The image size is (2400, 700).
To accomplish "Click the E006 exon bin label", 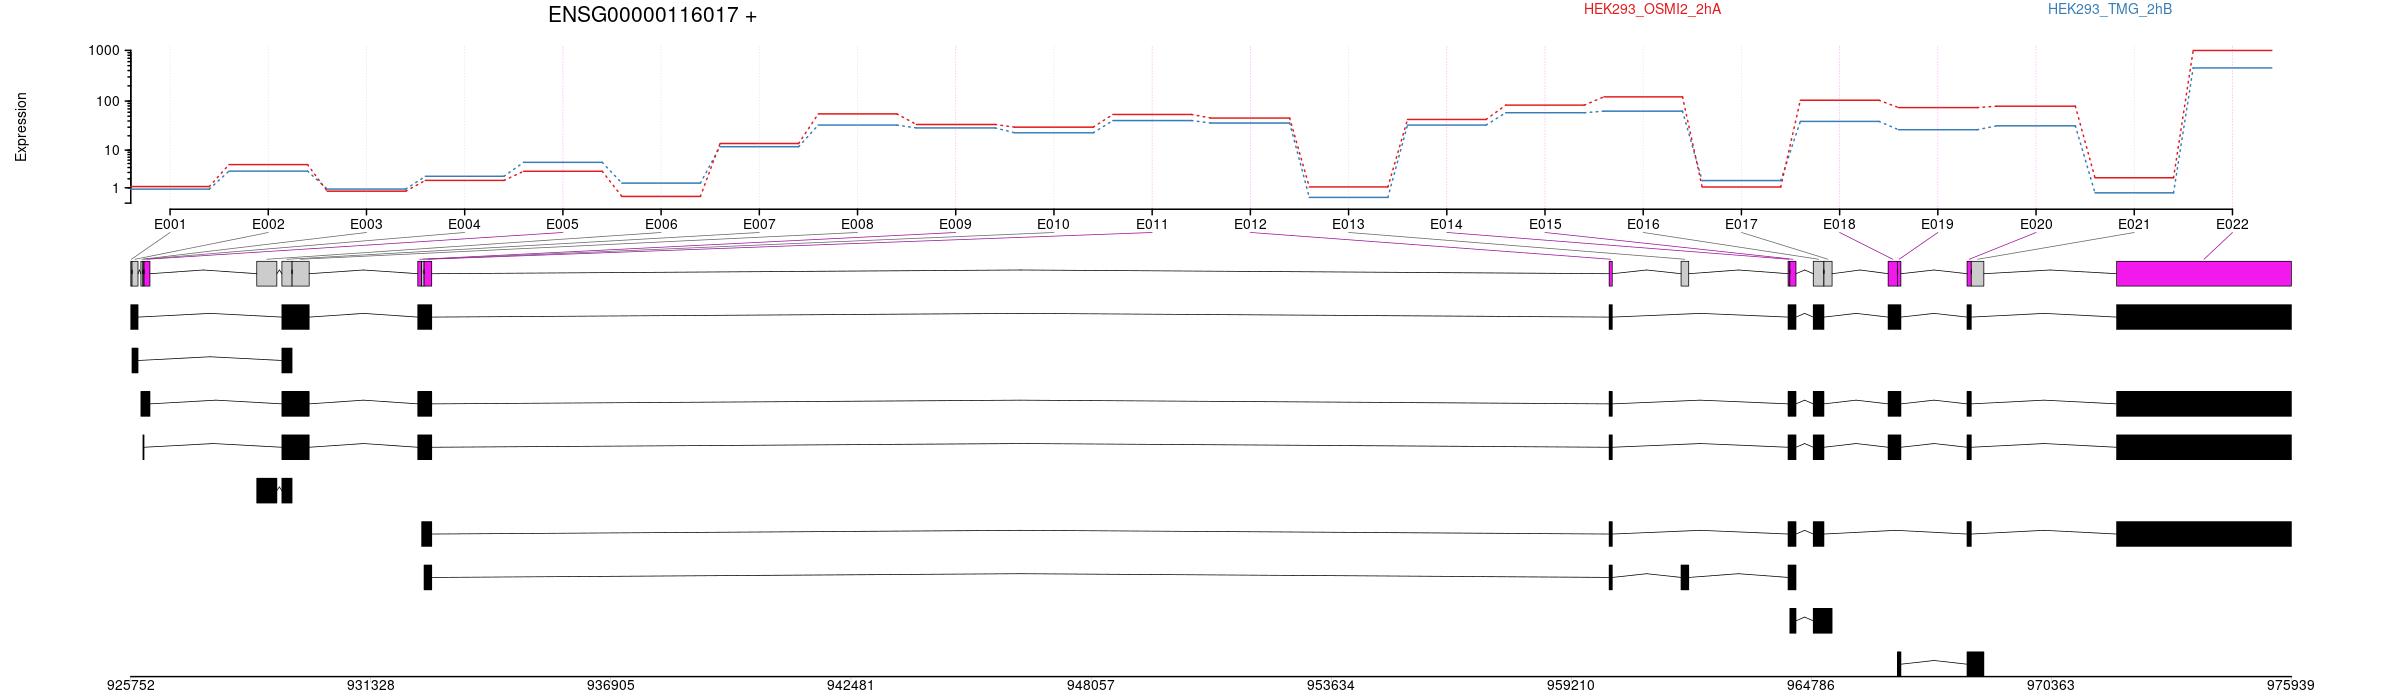I will 661,224.
